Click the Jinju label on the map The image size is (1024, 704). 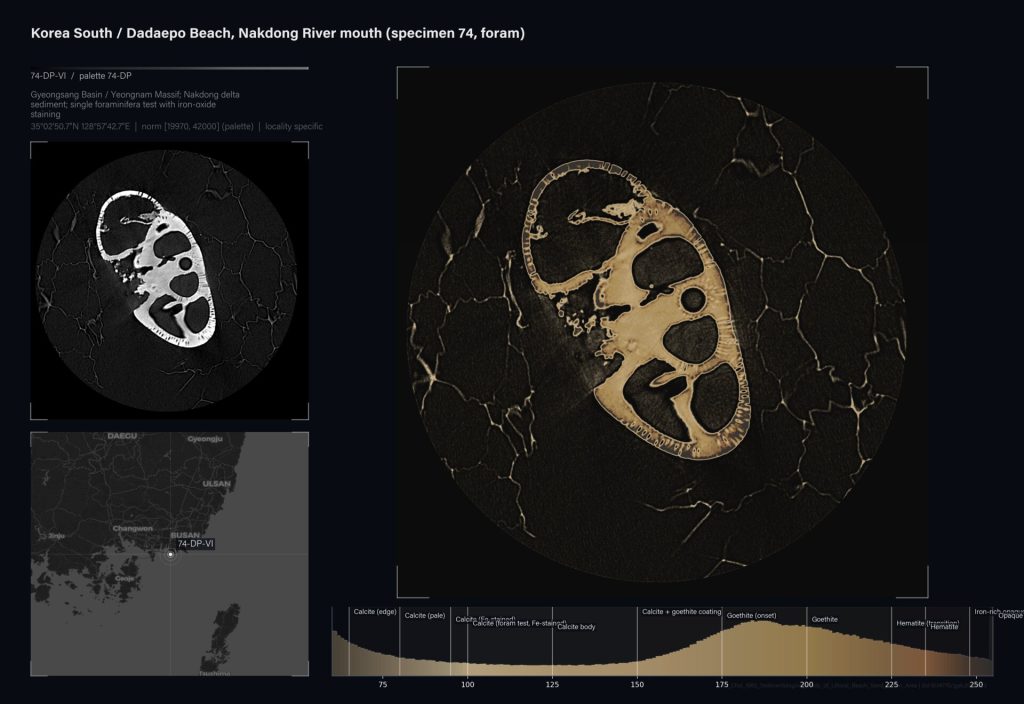click(57, 536)
